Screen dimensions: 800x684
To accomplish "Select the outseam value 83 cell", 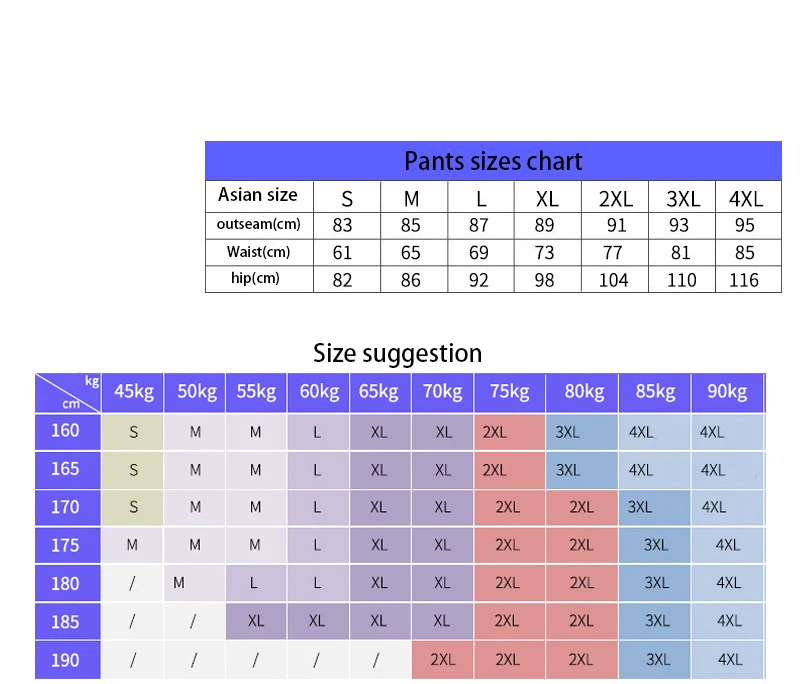I will pyautogui.click(x=347, y=225).
